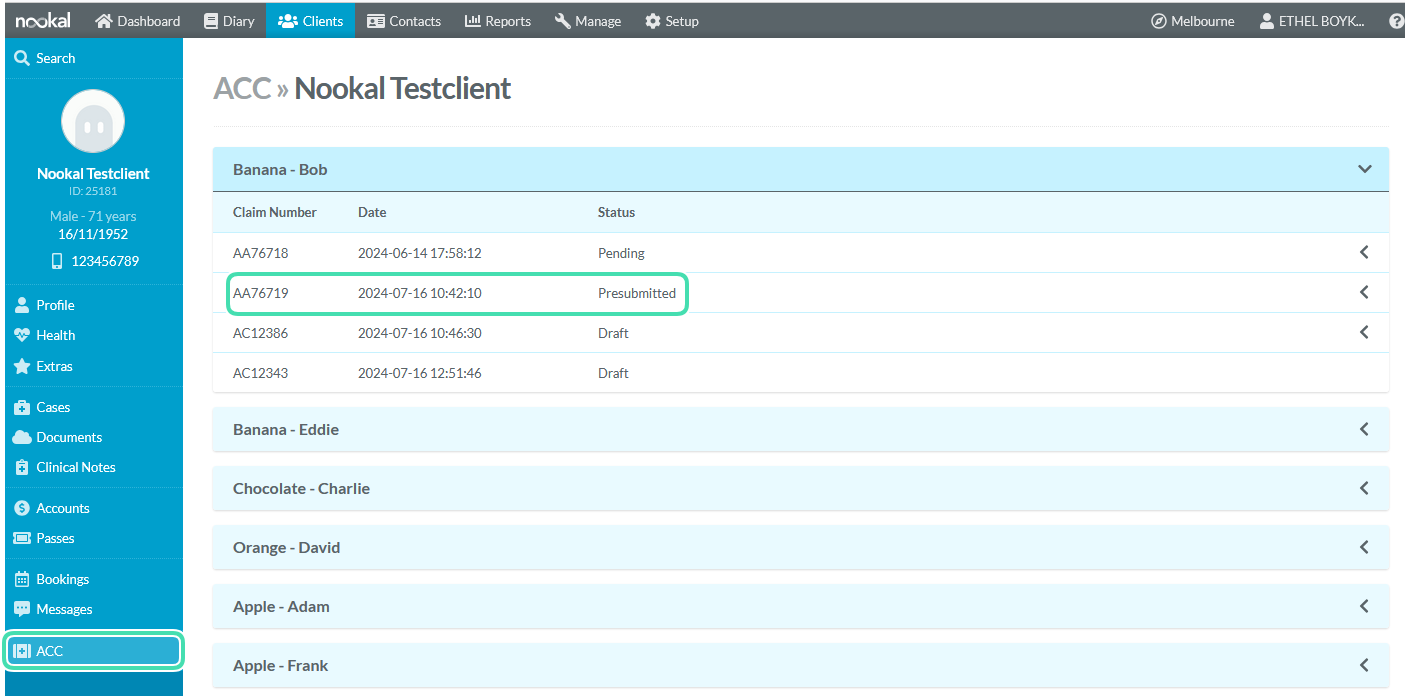The width and height of the screenshot is (1405, 696).
Task: Open client Search in sidebar
Action: pyautogui.click(x=92, y=58)
